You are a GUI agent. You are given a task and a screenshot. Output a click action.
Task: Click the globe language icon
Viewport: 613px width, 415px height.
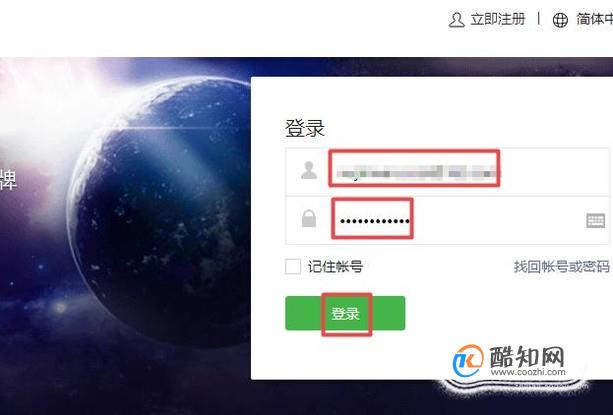(x=560, y=20)
